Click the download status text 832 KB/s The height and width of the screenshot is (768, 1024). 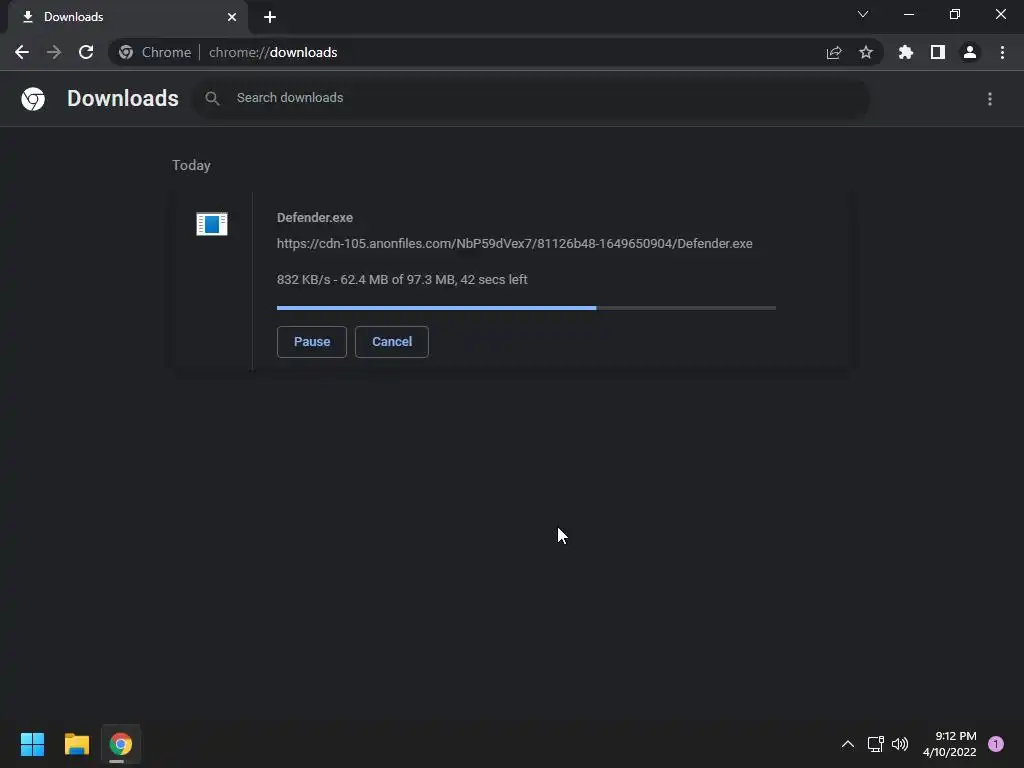pos(402,280)
